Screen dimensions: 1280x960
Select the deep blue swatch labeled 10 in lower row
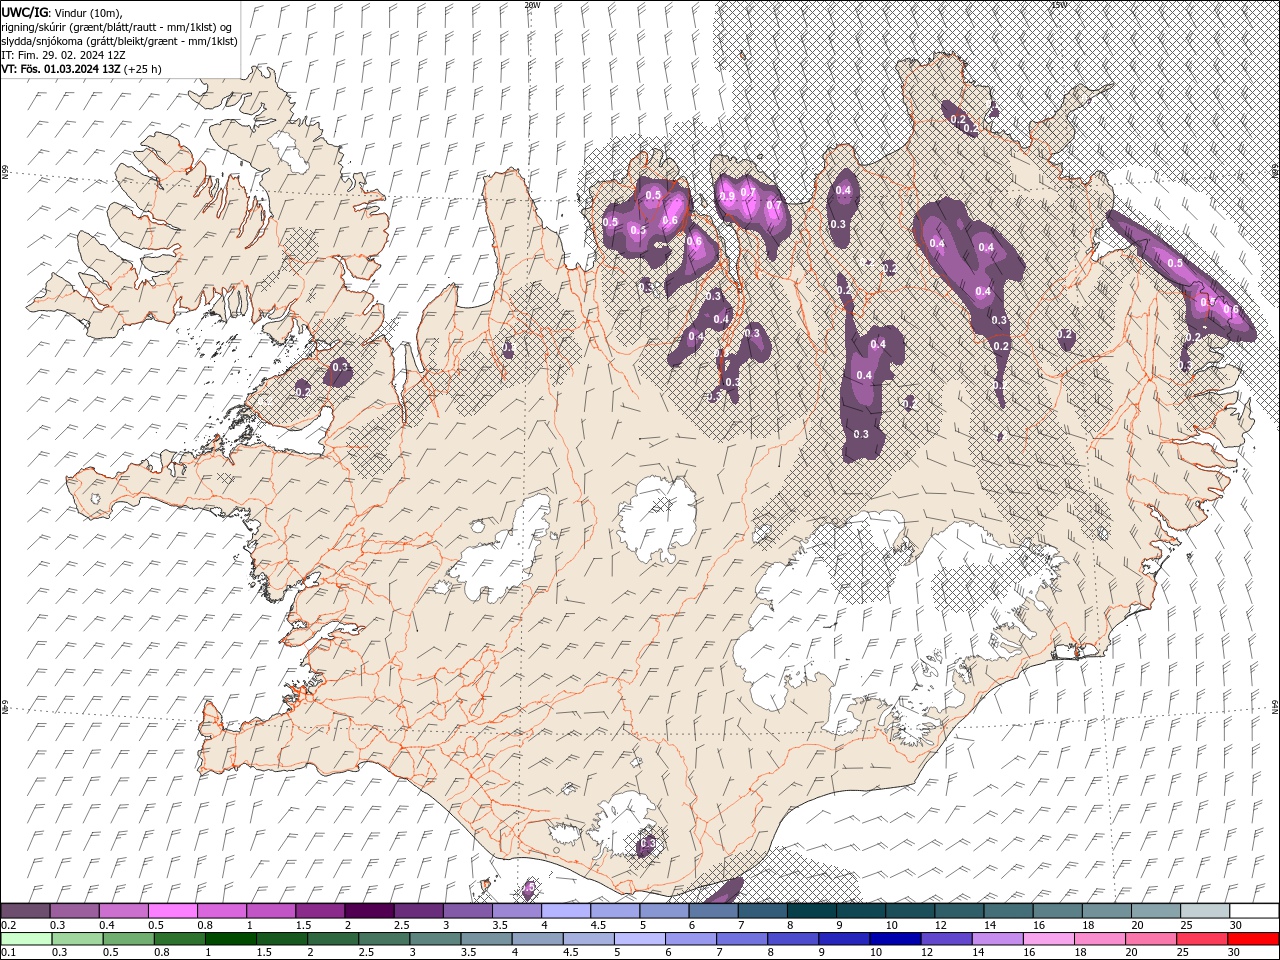point(894,939)
